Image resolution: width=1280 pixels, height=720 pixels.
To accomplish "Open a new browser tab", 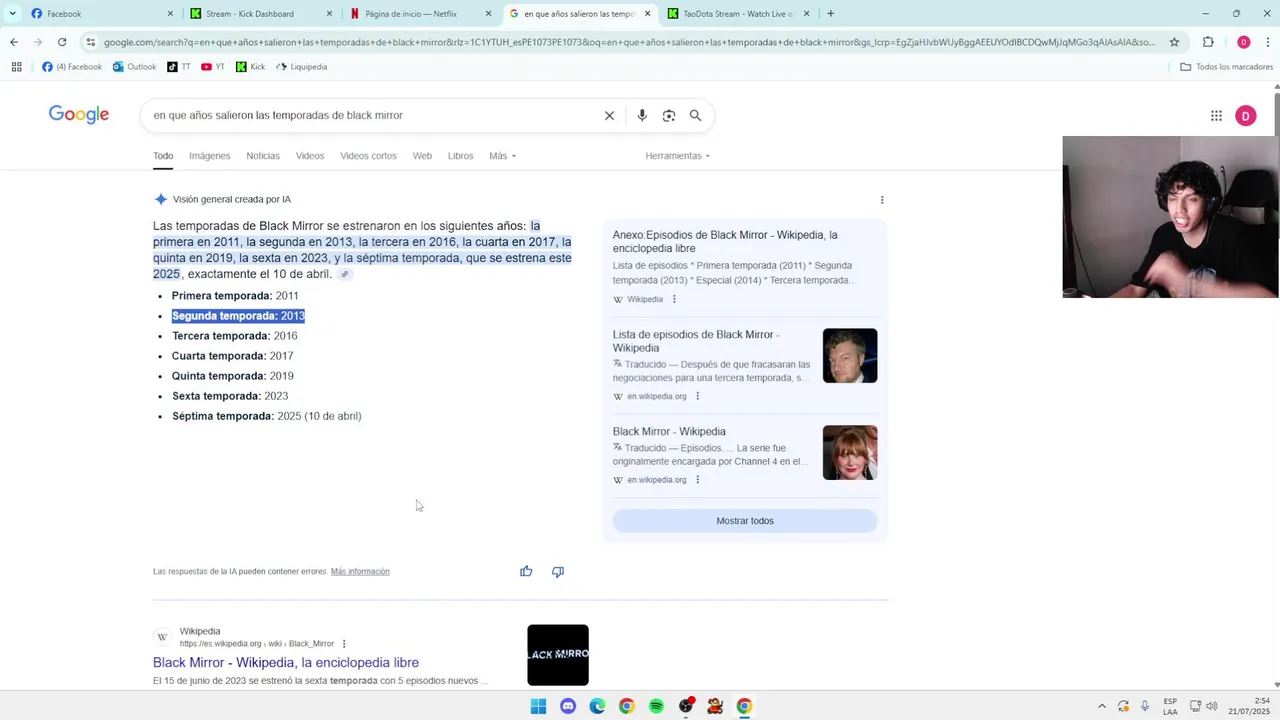I will [830, 14].
